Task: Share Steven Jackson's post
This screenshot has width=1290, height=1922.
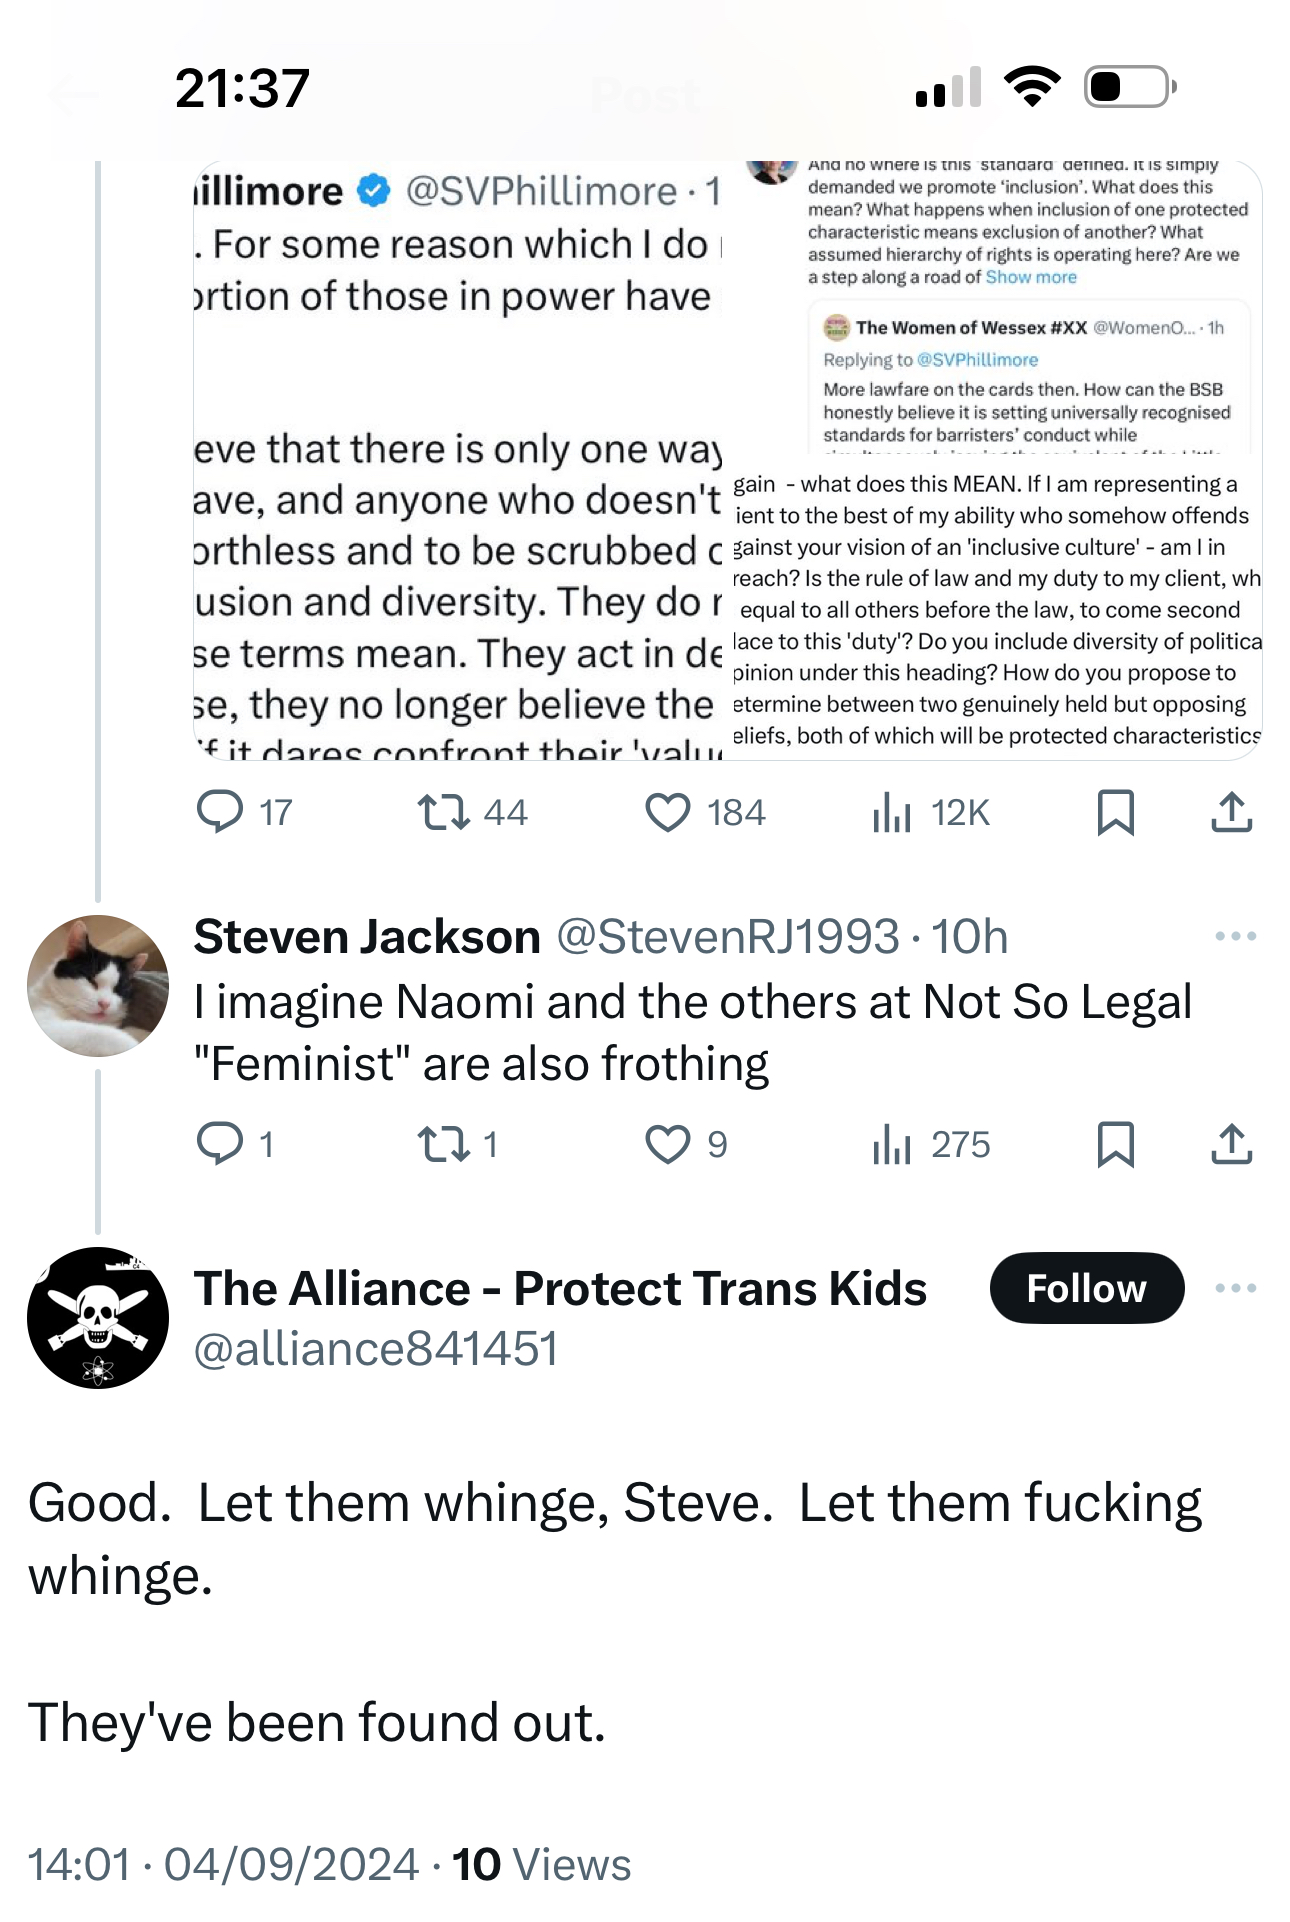Action: coord(1231,1144)
